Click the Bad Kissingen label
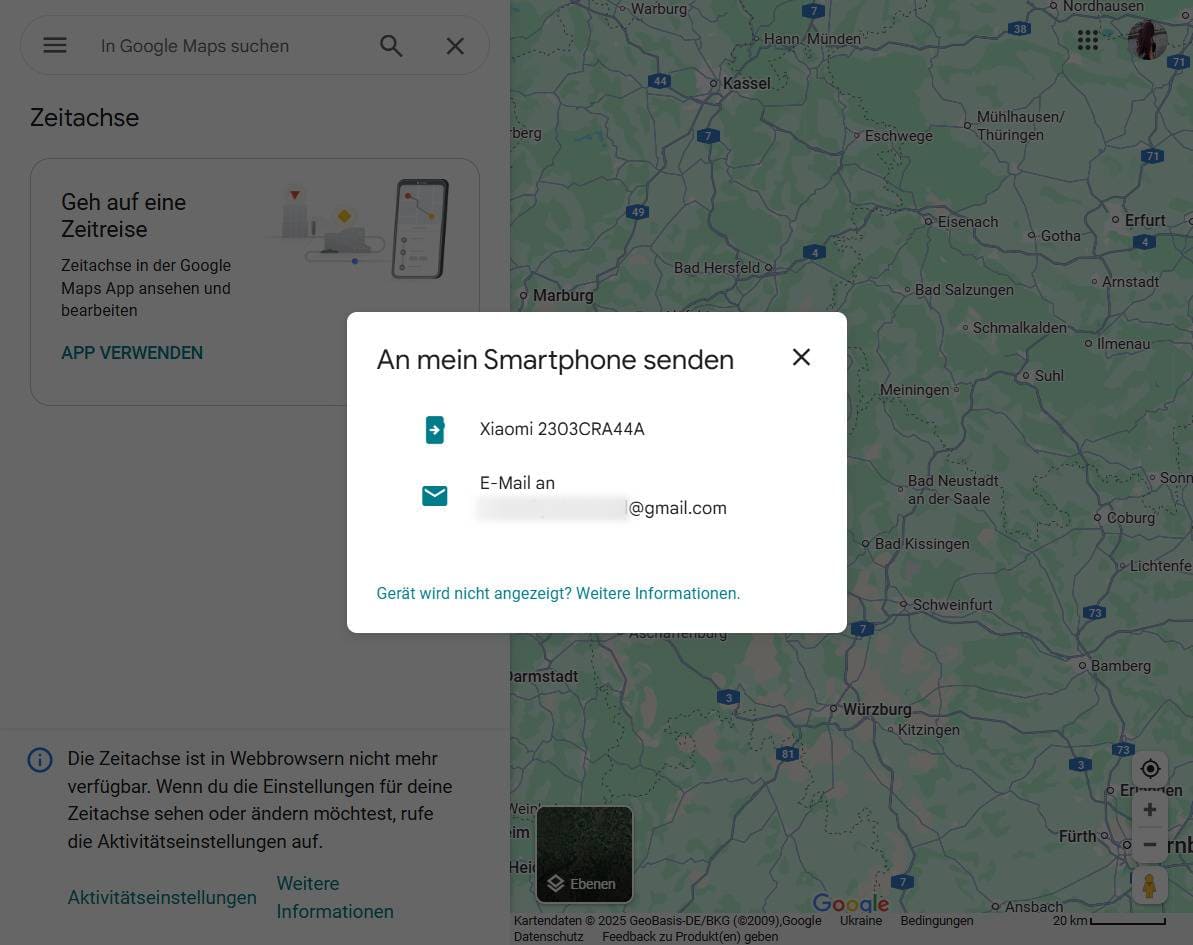 922,544
